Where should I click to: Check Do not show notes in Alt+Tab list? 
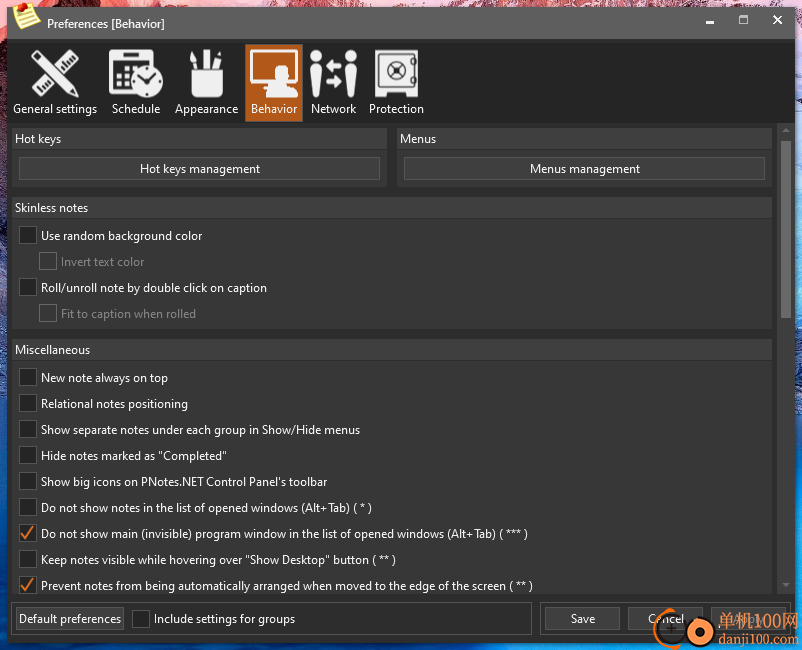[x=28, y=507]
